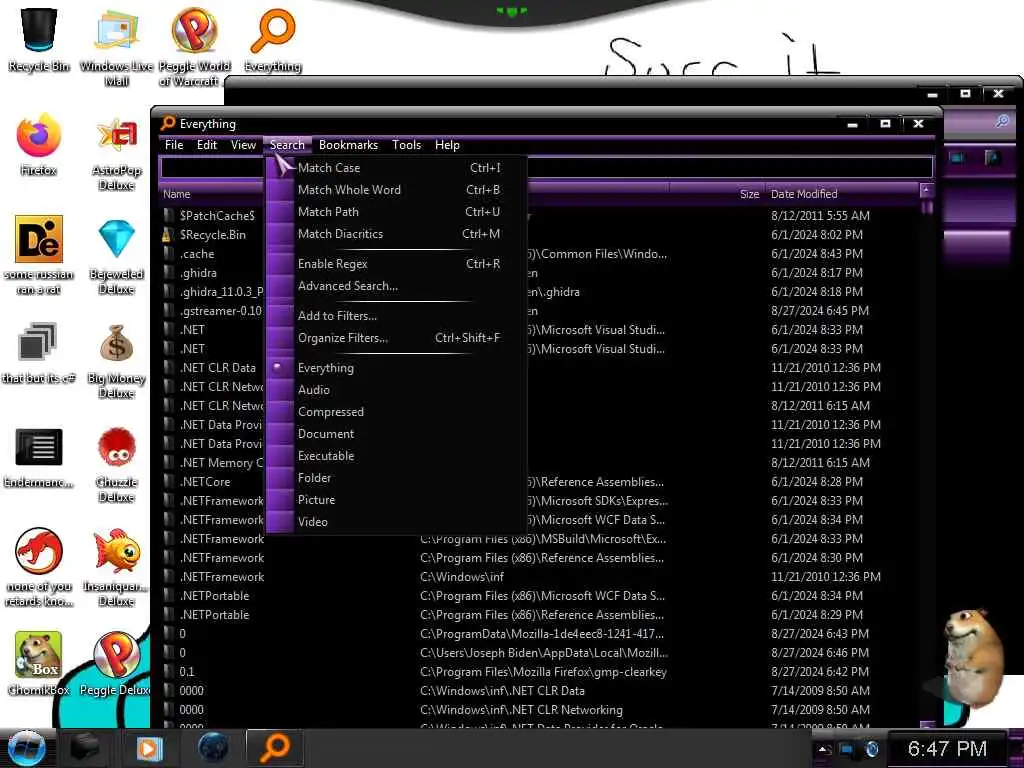The height and width of the screenshot is (768, 1024).
Task: Open 'that but its c#' desktop icon
Action: point(39,353)
